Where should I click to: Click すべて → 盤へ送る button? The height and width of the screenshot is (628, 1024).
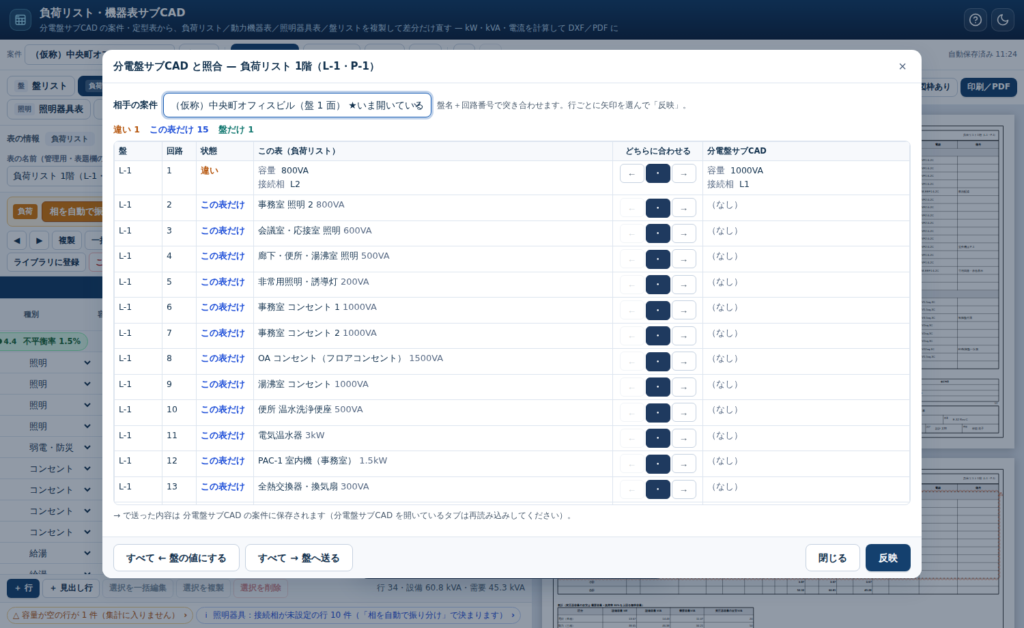(x=298, y=558)
